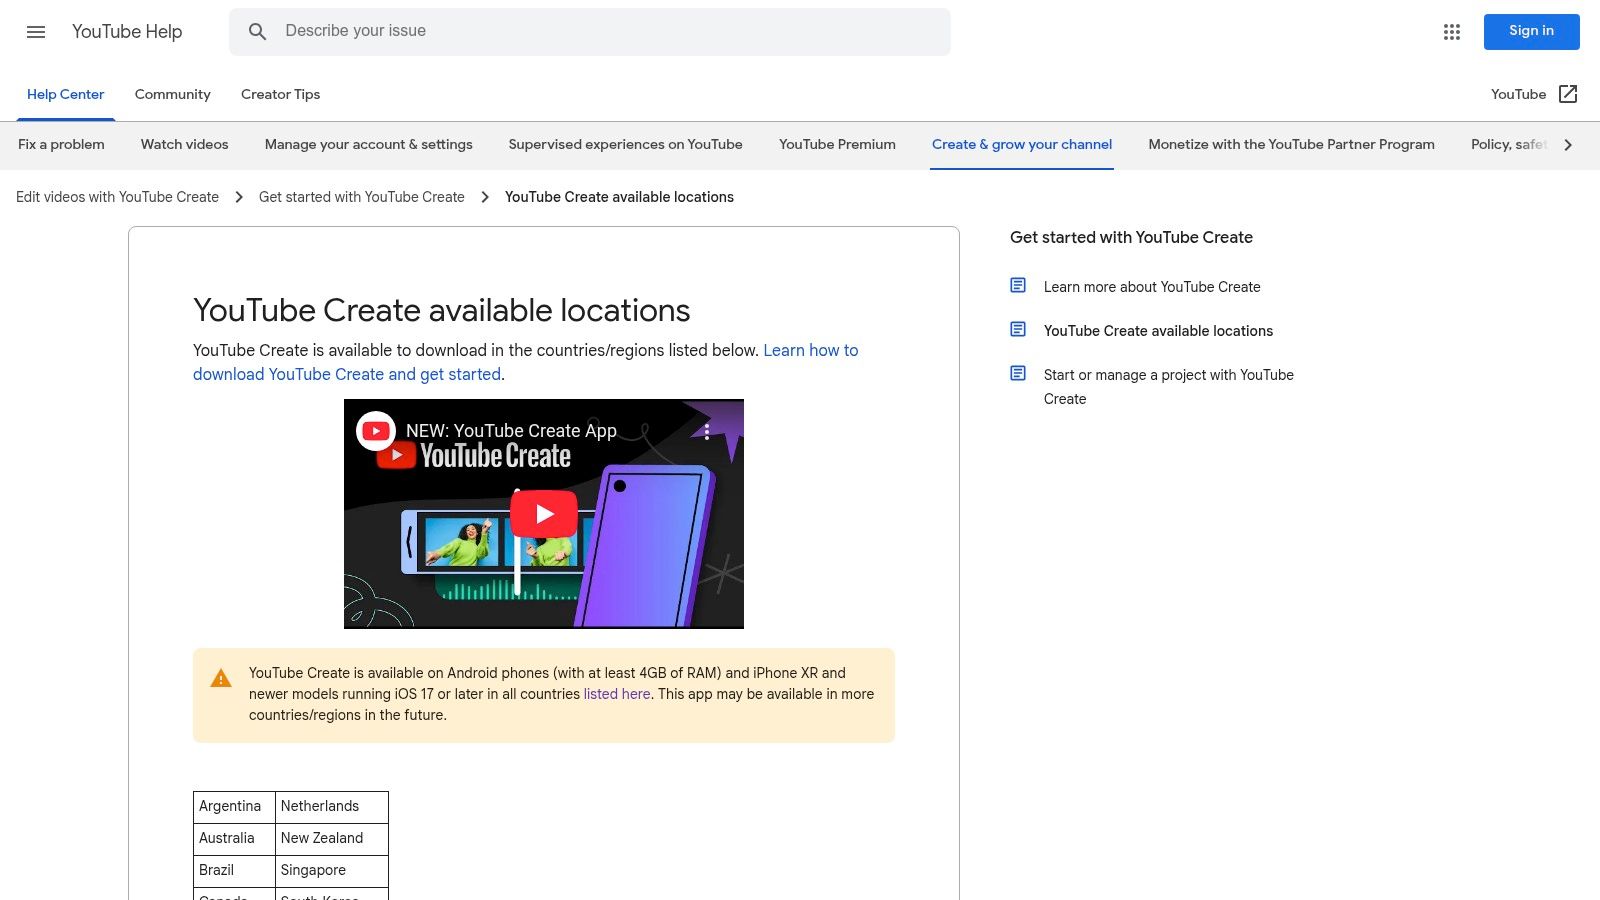The image size is (1600, 900).
Task: Click the Describe your issue search field
Action: click(x=600, y=31)
